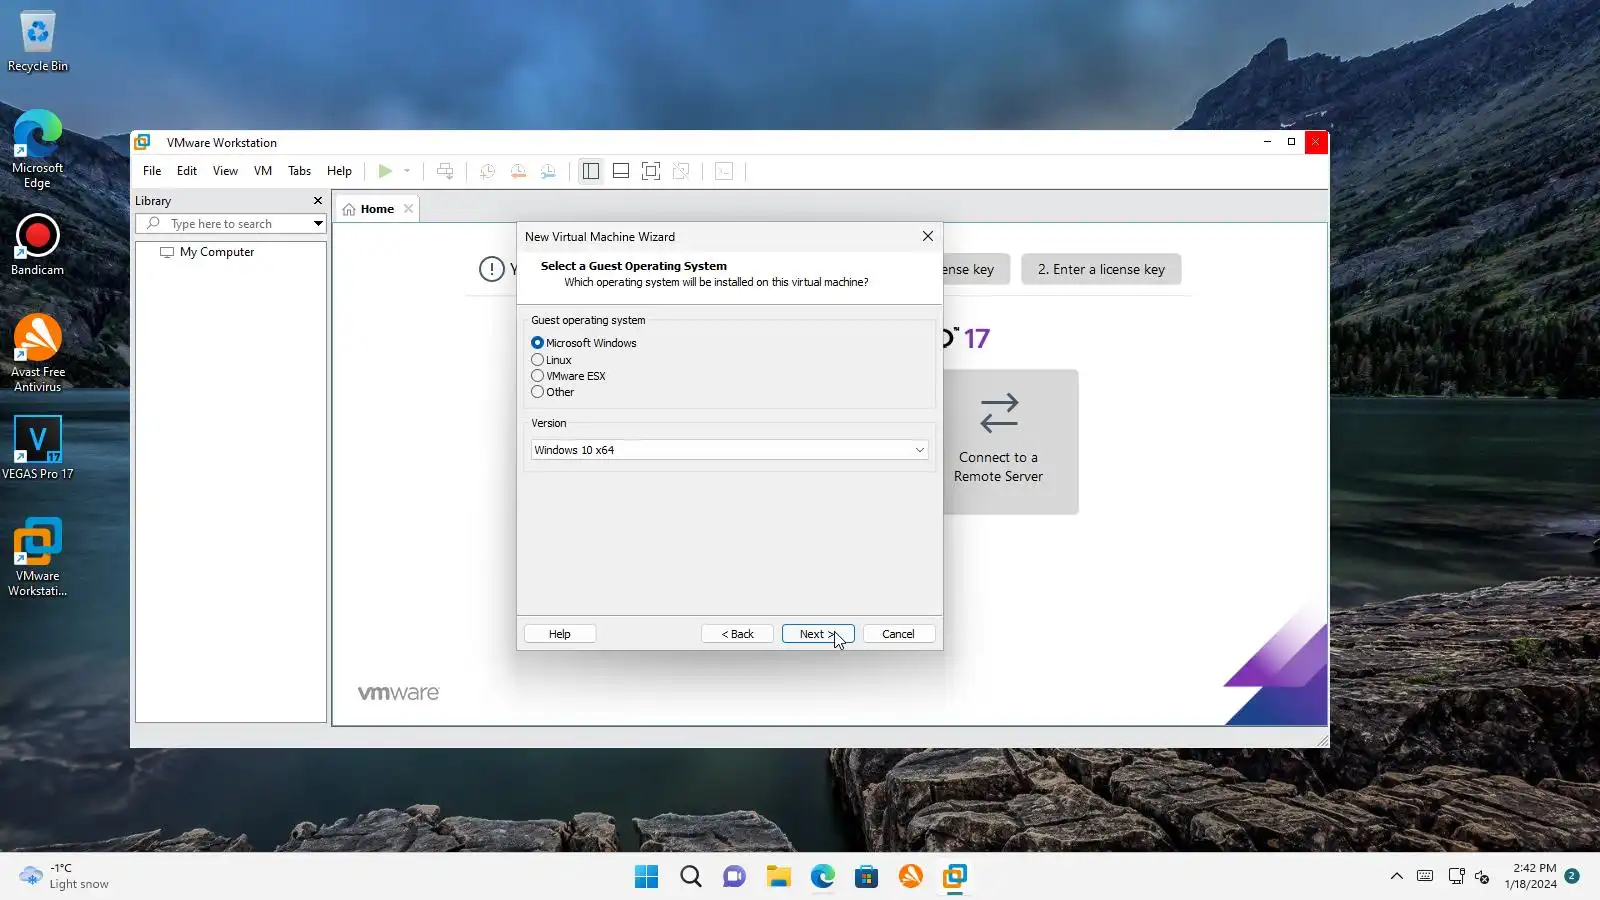Open the VM menu
The image size is (1600, 900).
[263, 171]
